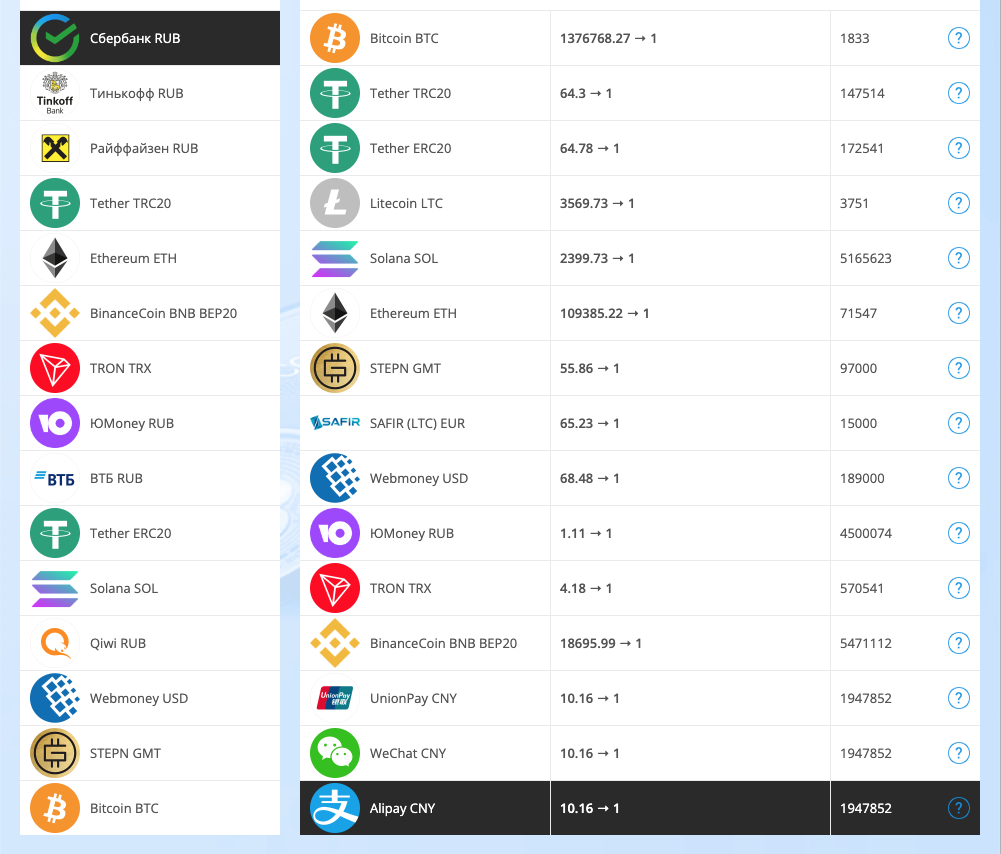Click the blue Alipay icon

click(x=335, y=808)
